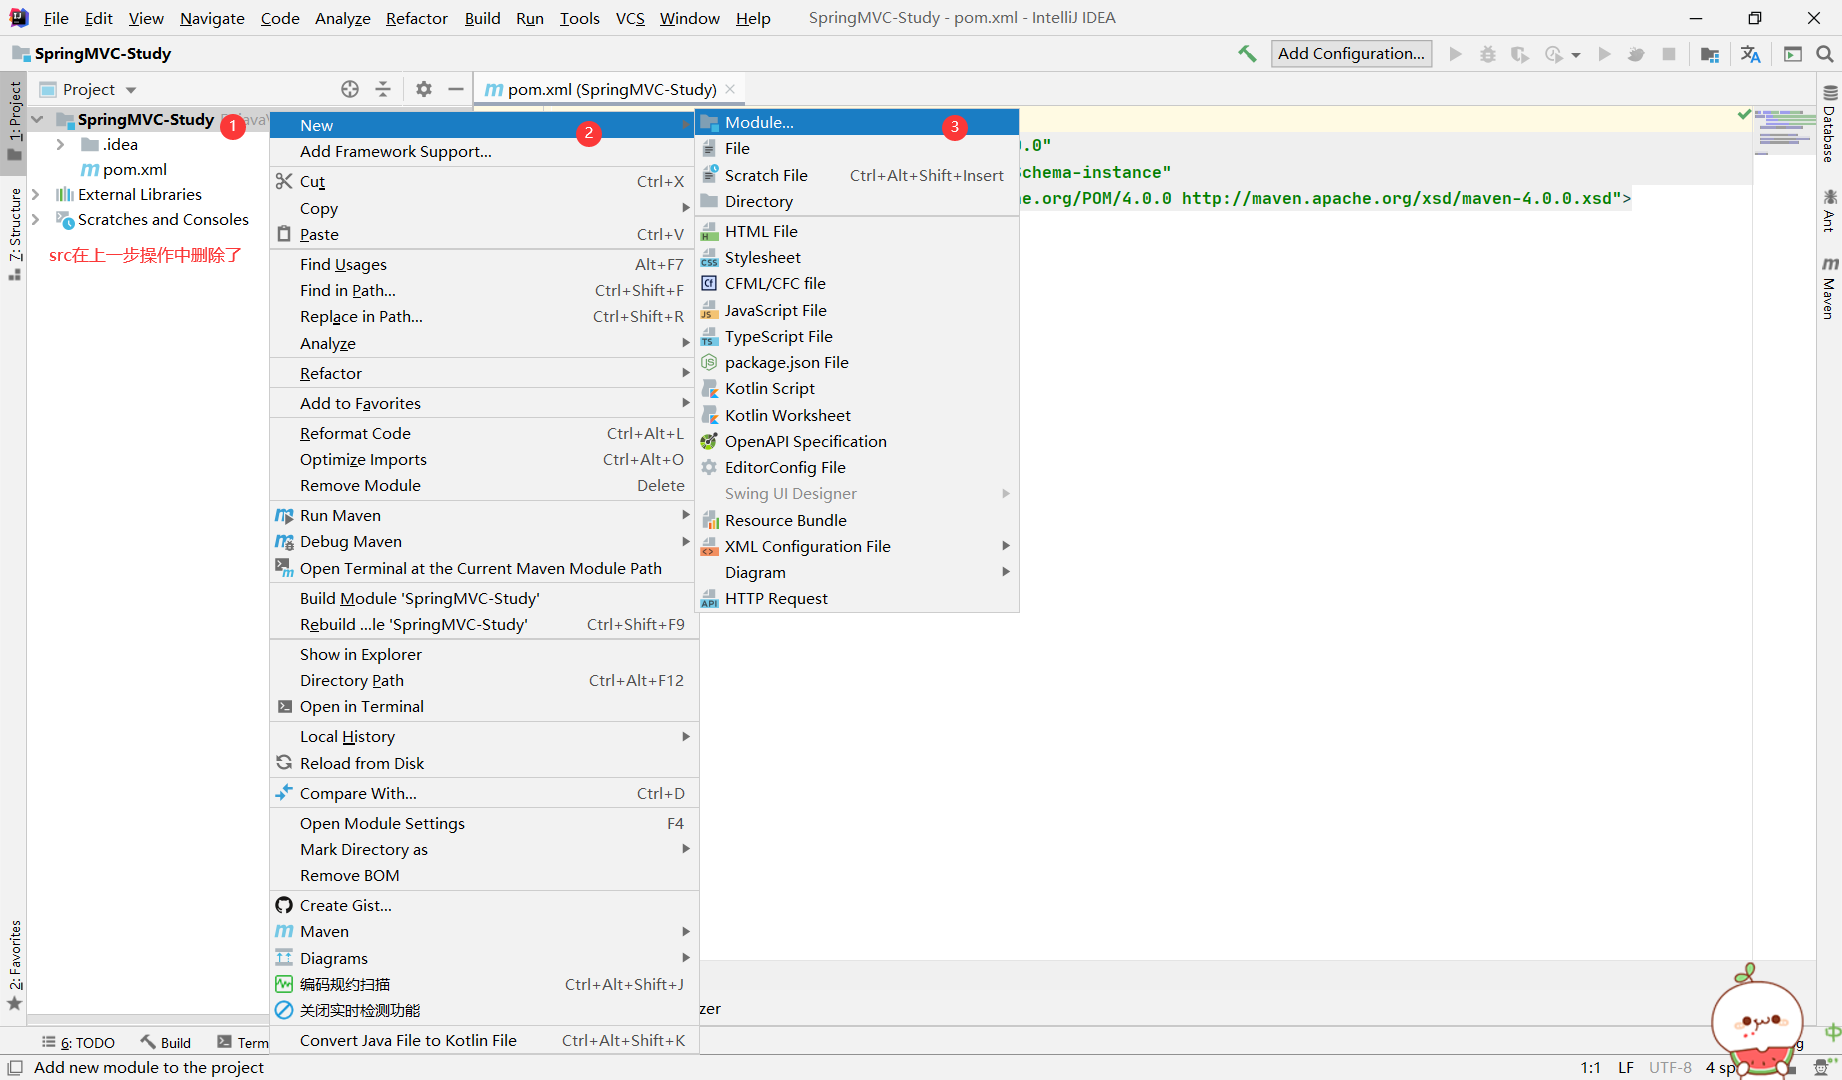
Task: Click Open Module Settings menu item
Action: pos(484,823)
